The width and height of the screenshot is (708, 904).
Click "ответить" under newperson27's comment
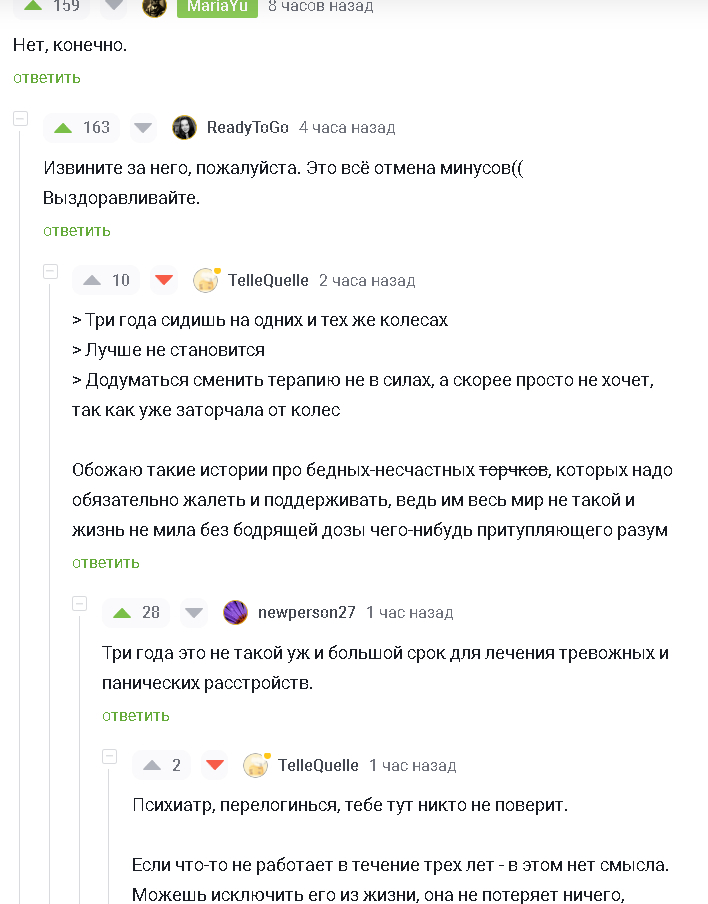coord(135,716)
